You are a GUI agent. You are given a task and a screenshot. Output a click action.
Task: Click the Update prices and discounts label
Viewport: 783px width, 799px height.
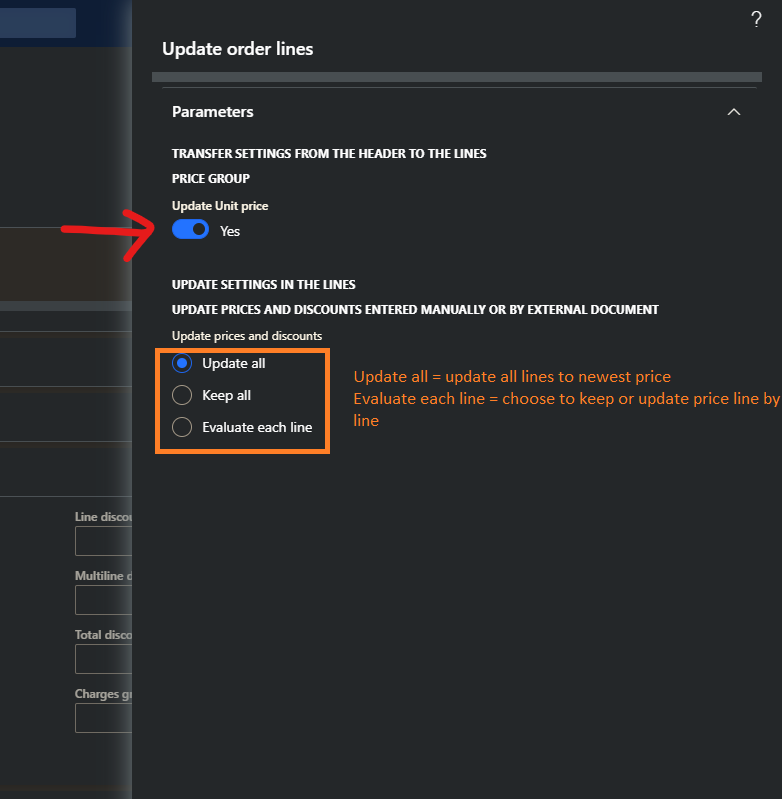pyautogui.click(x=247, y=336)
